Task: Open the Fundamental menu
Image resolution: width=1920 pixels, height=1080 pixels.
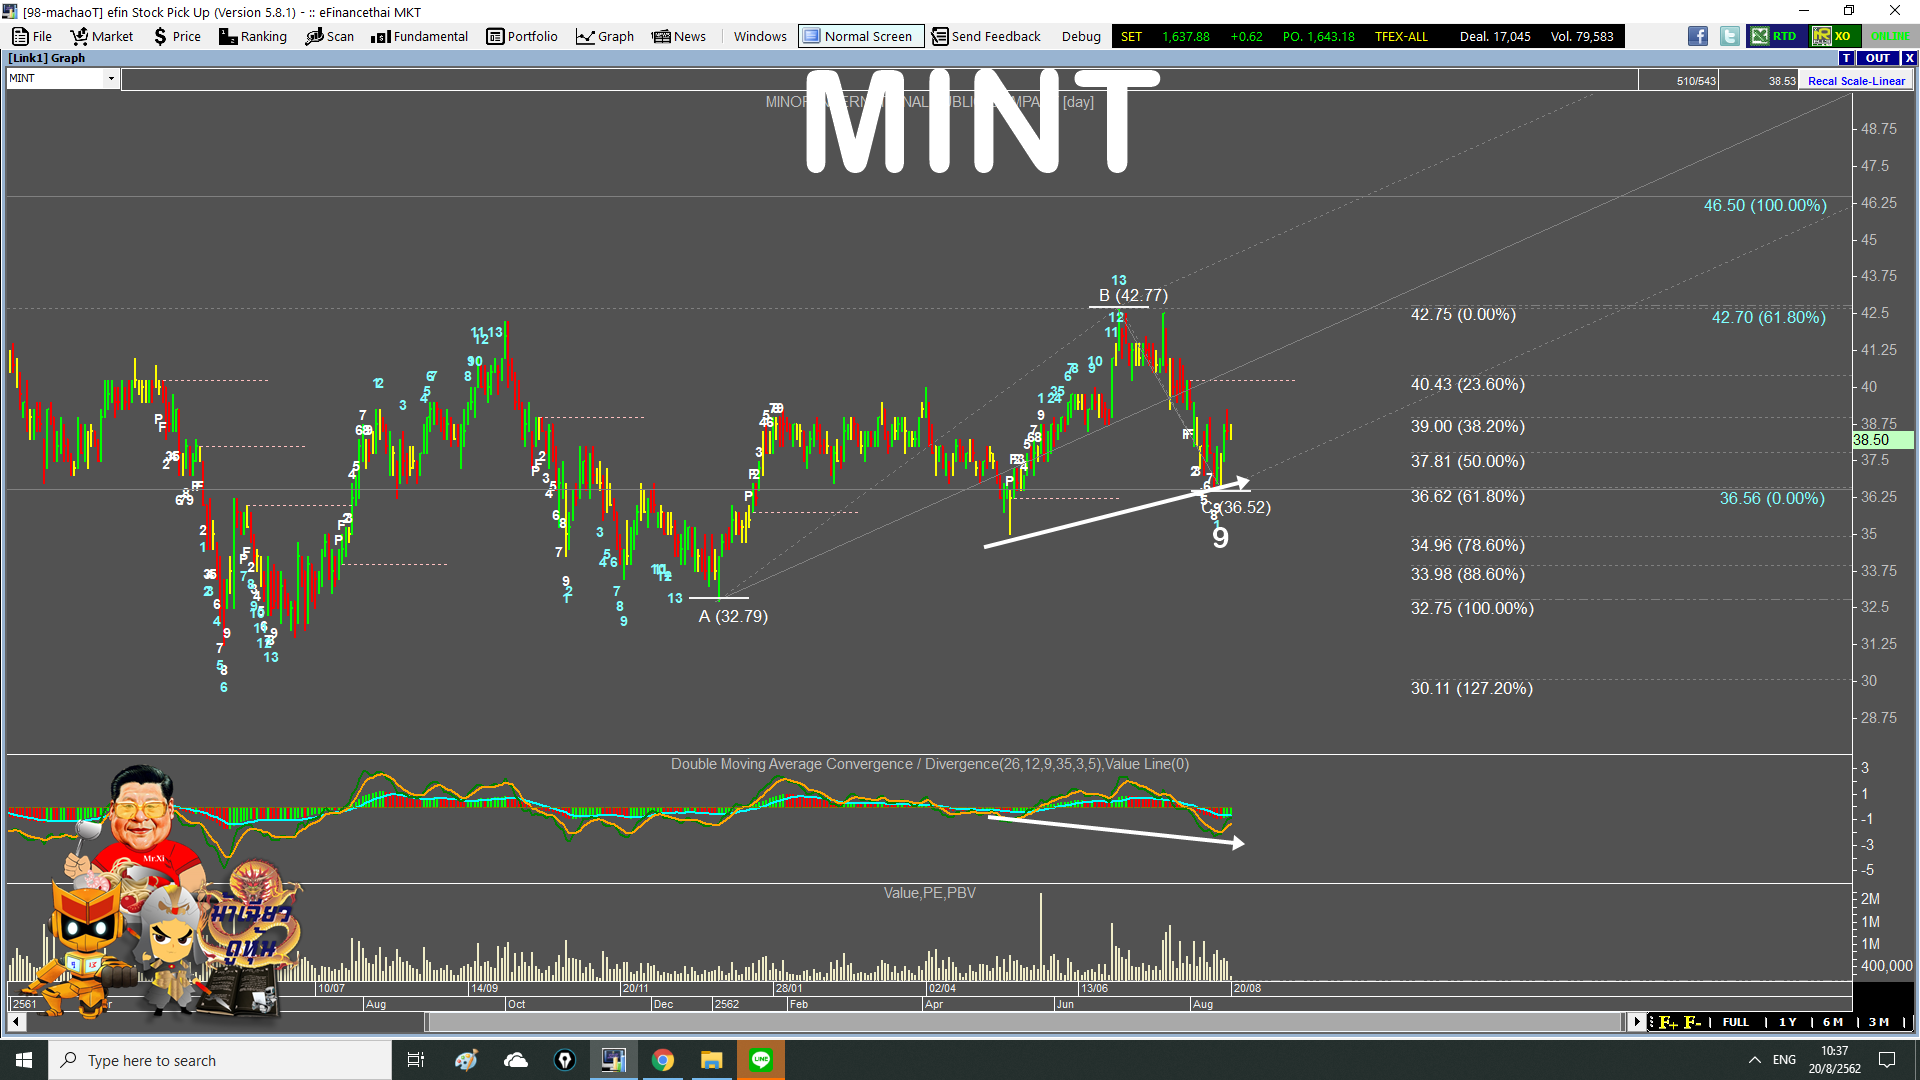Action: coord(419,36)
